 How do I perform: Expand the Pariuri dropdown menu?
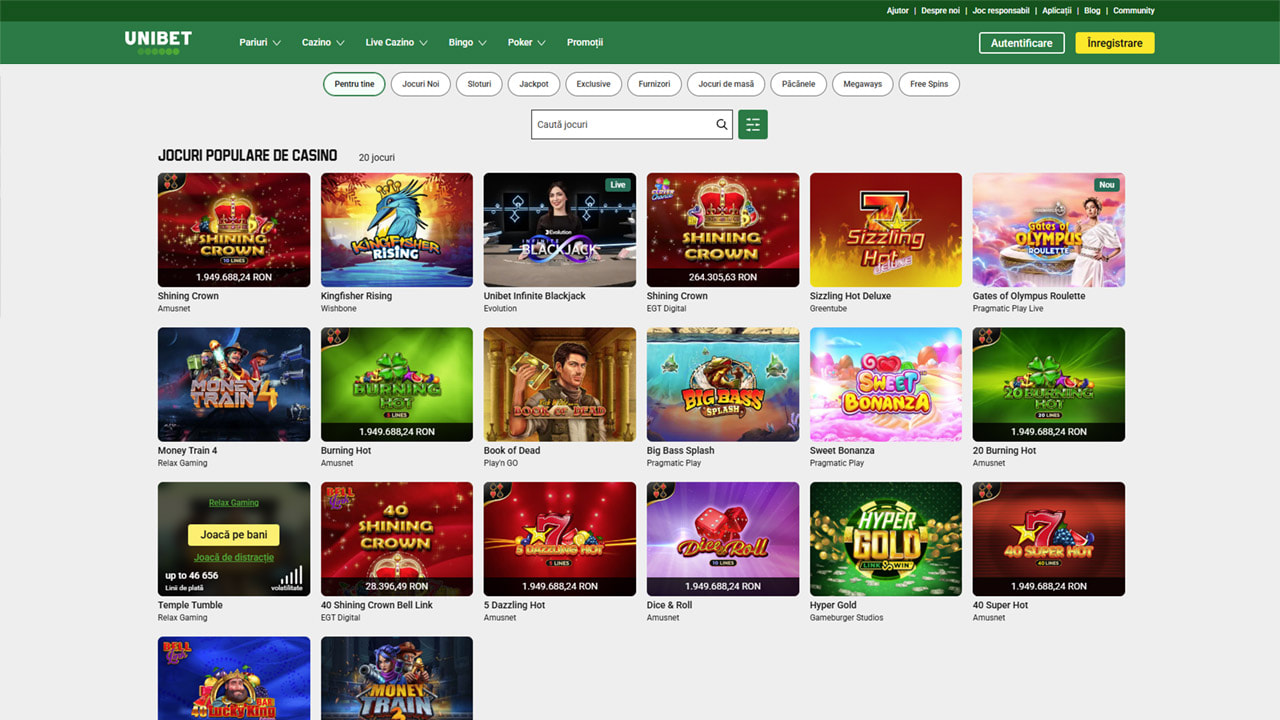(260, 43)
